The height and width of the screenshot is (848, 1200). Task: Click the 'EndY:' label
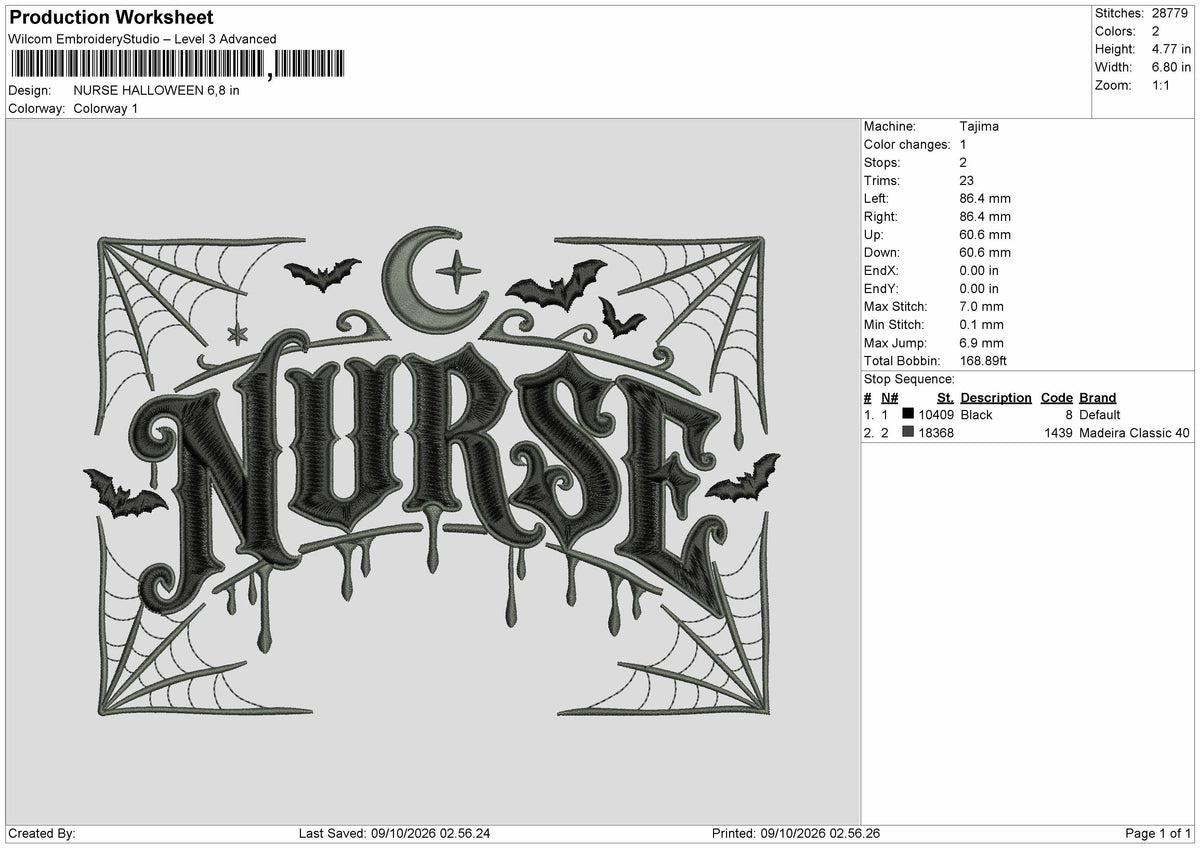click(882, 288)
